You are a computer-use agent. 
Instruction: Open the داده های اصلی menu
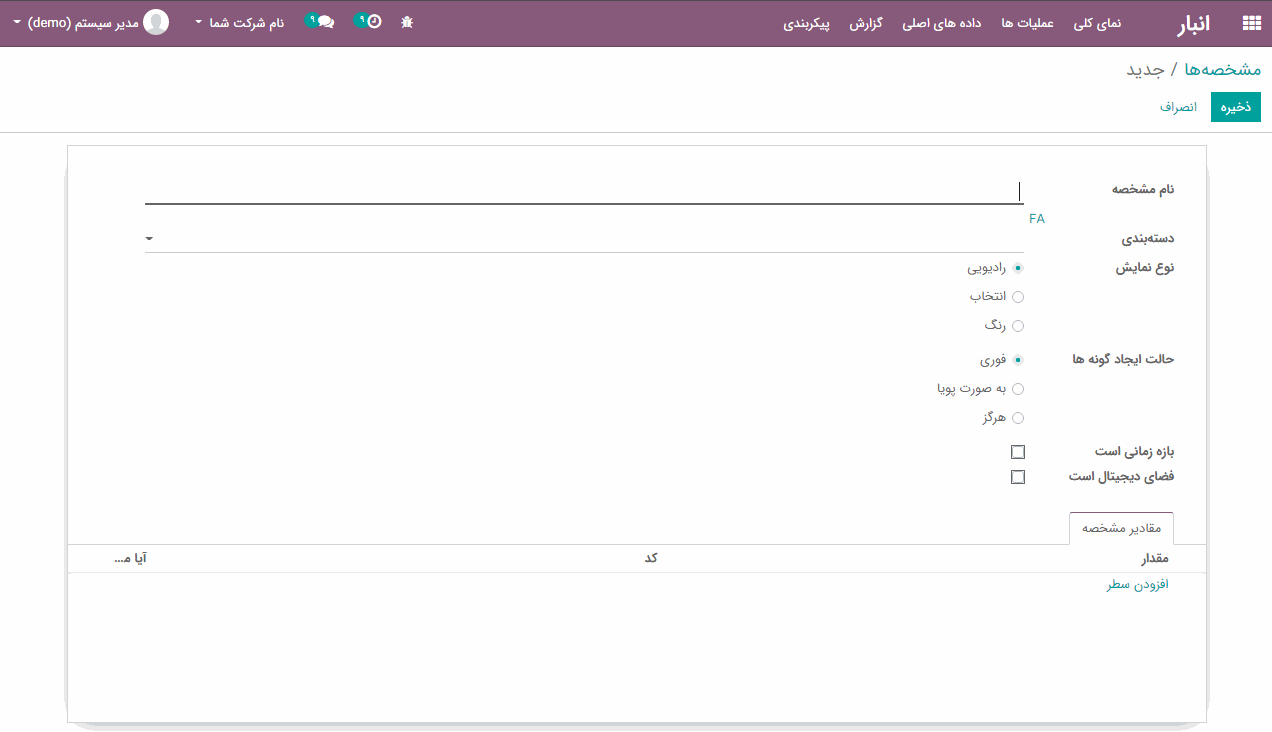coord(942,23)
